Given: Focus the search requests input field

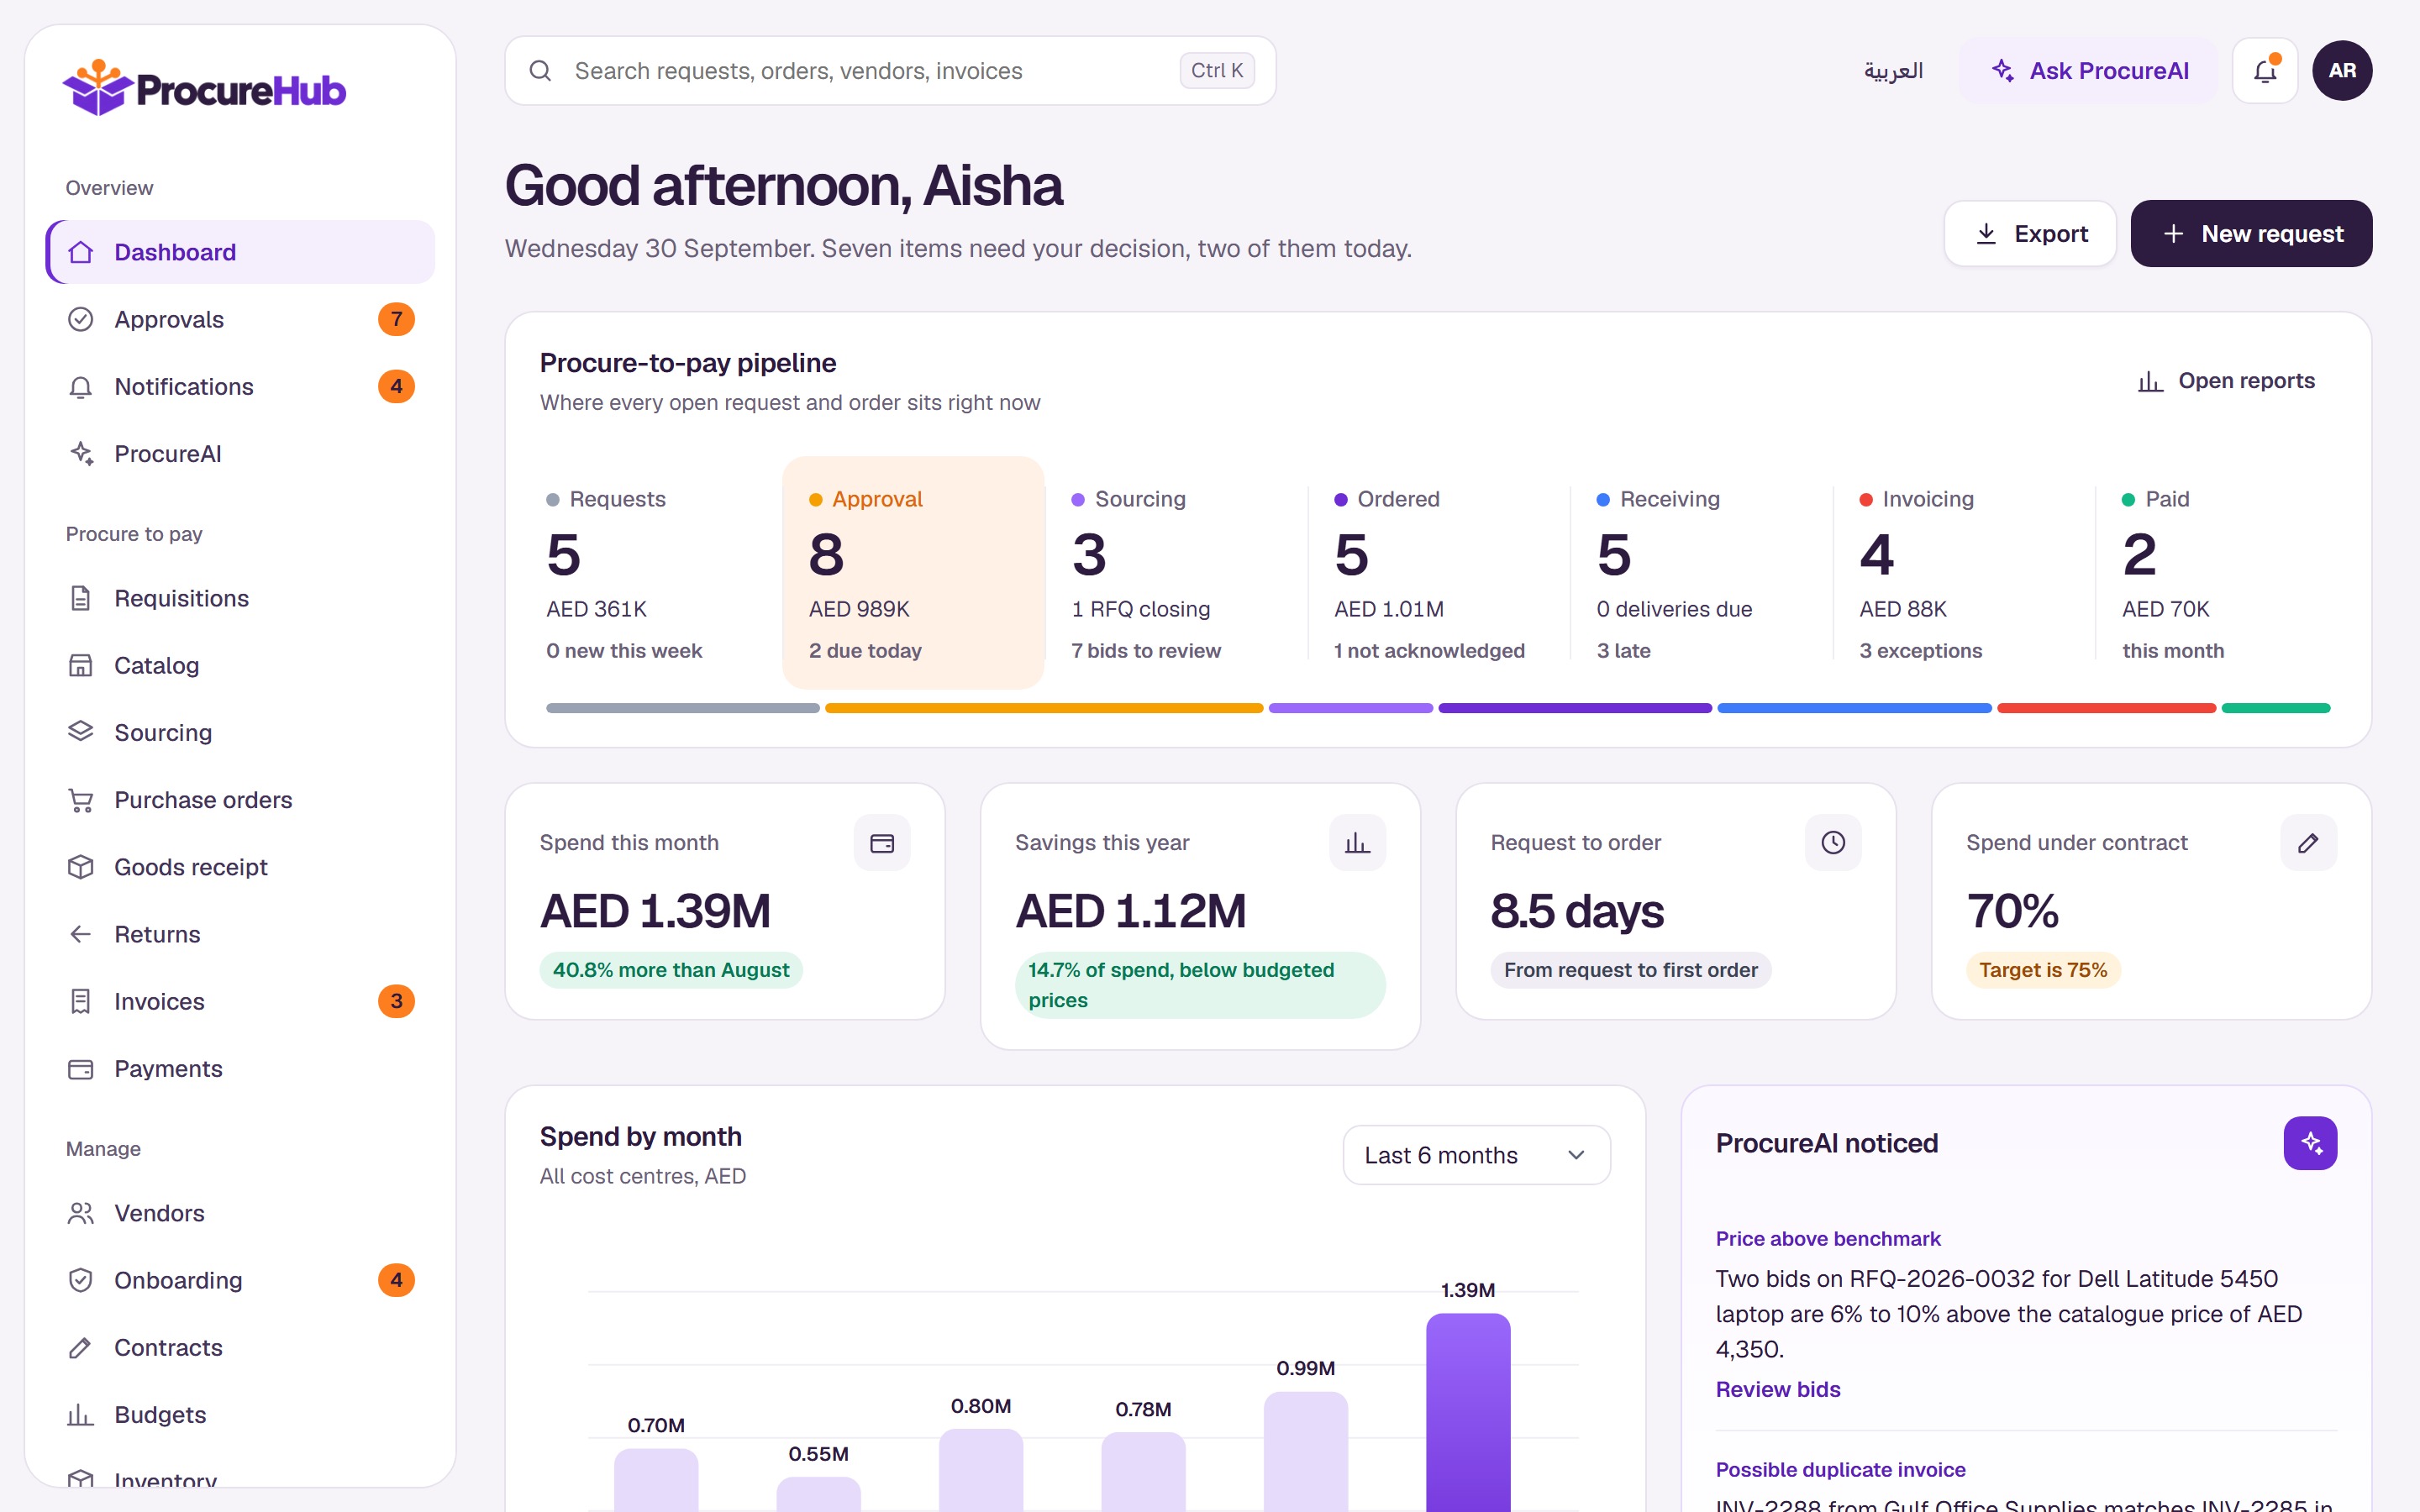Looking at the screenshot, I should pyautogui.click(x=890, y=71).
